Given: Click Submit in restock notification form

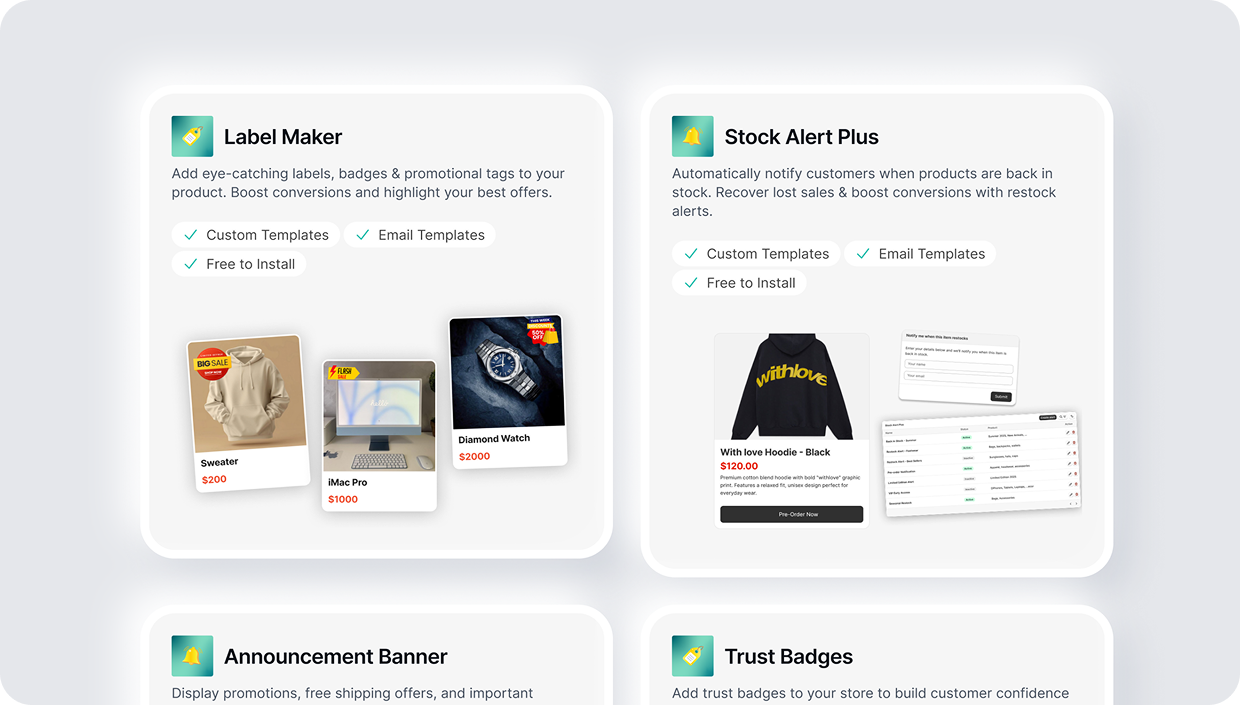Looking at the screenshot, I should [x=1001, y=397].
